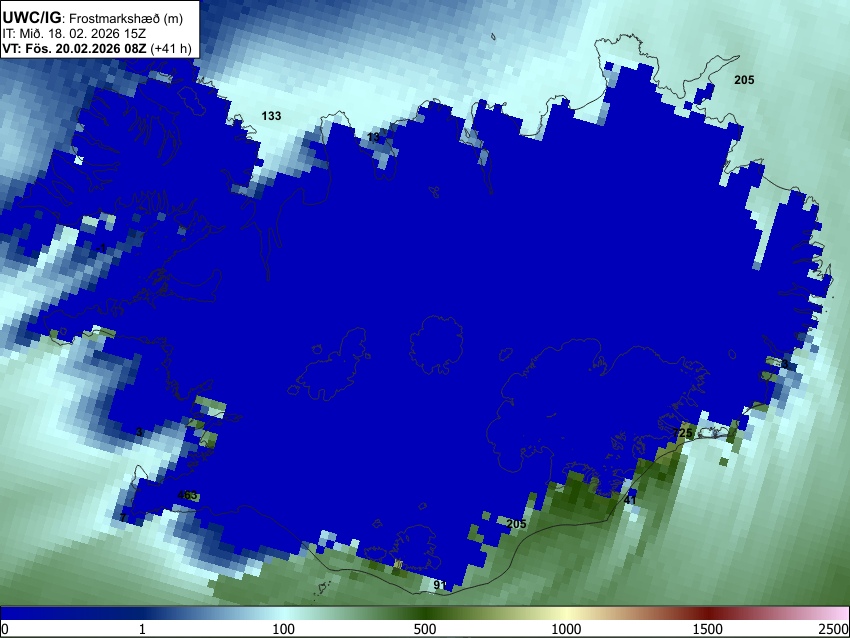Click the "500" tick label on the legend

(425, 629)
